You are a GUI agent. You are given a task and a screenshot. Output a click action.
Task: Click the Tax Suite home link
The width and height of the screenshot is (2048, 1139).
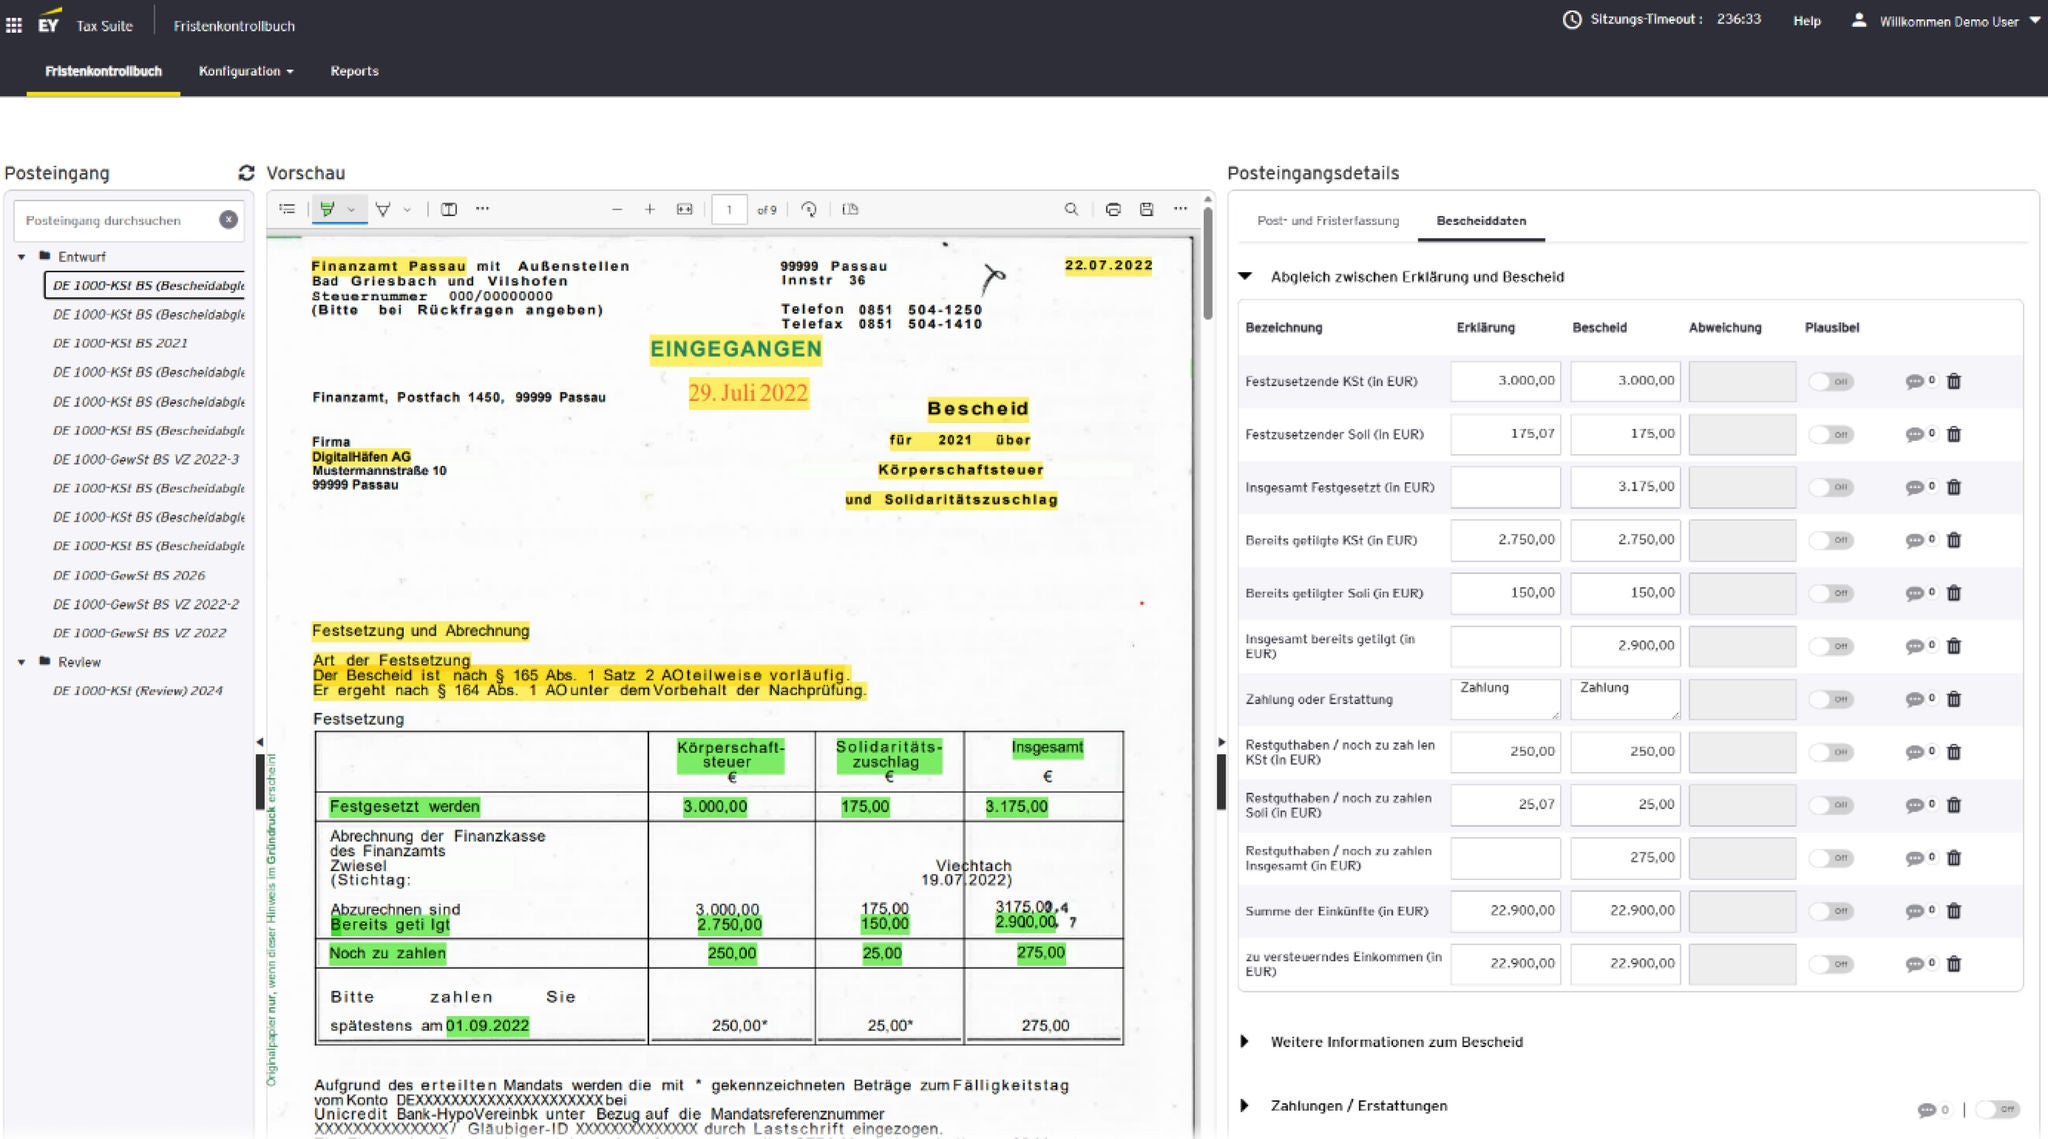click(104, 26)
